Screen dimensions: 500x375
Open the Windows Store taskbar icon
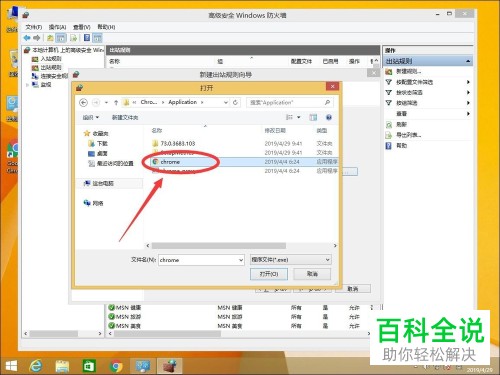[x=89, y=366]
